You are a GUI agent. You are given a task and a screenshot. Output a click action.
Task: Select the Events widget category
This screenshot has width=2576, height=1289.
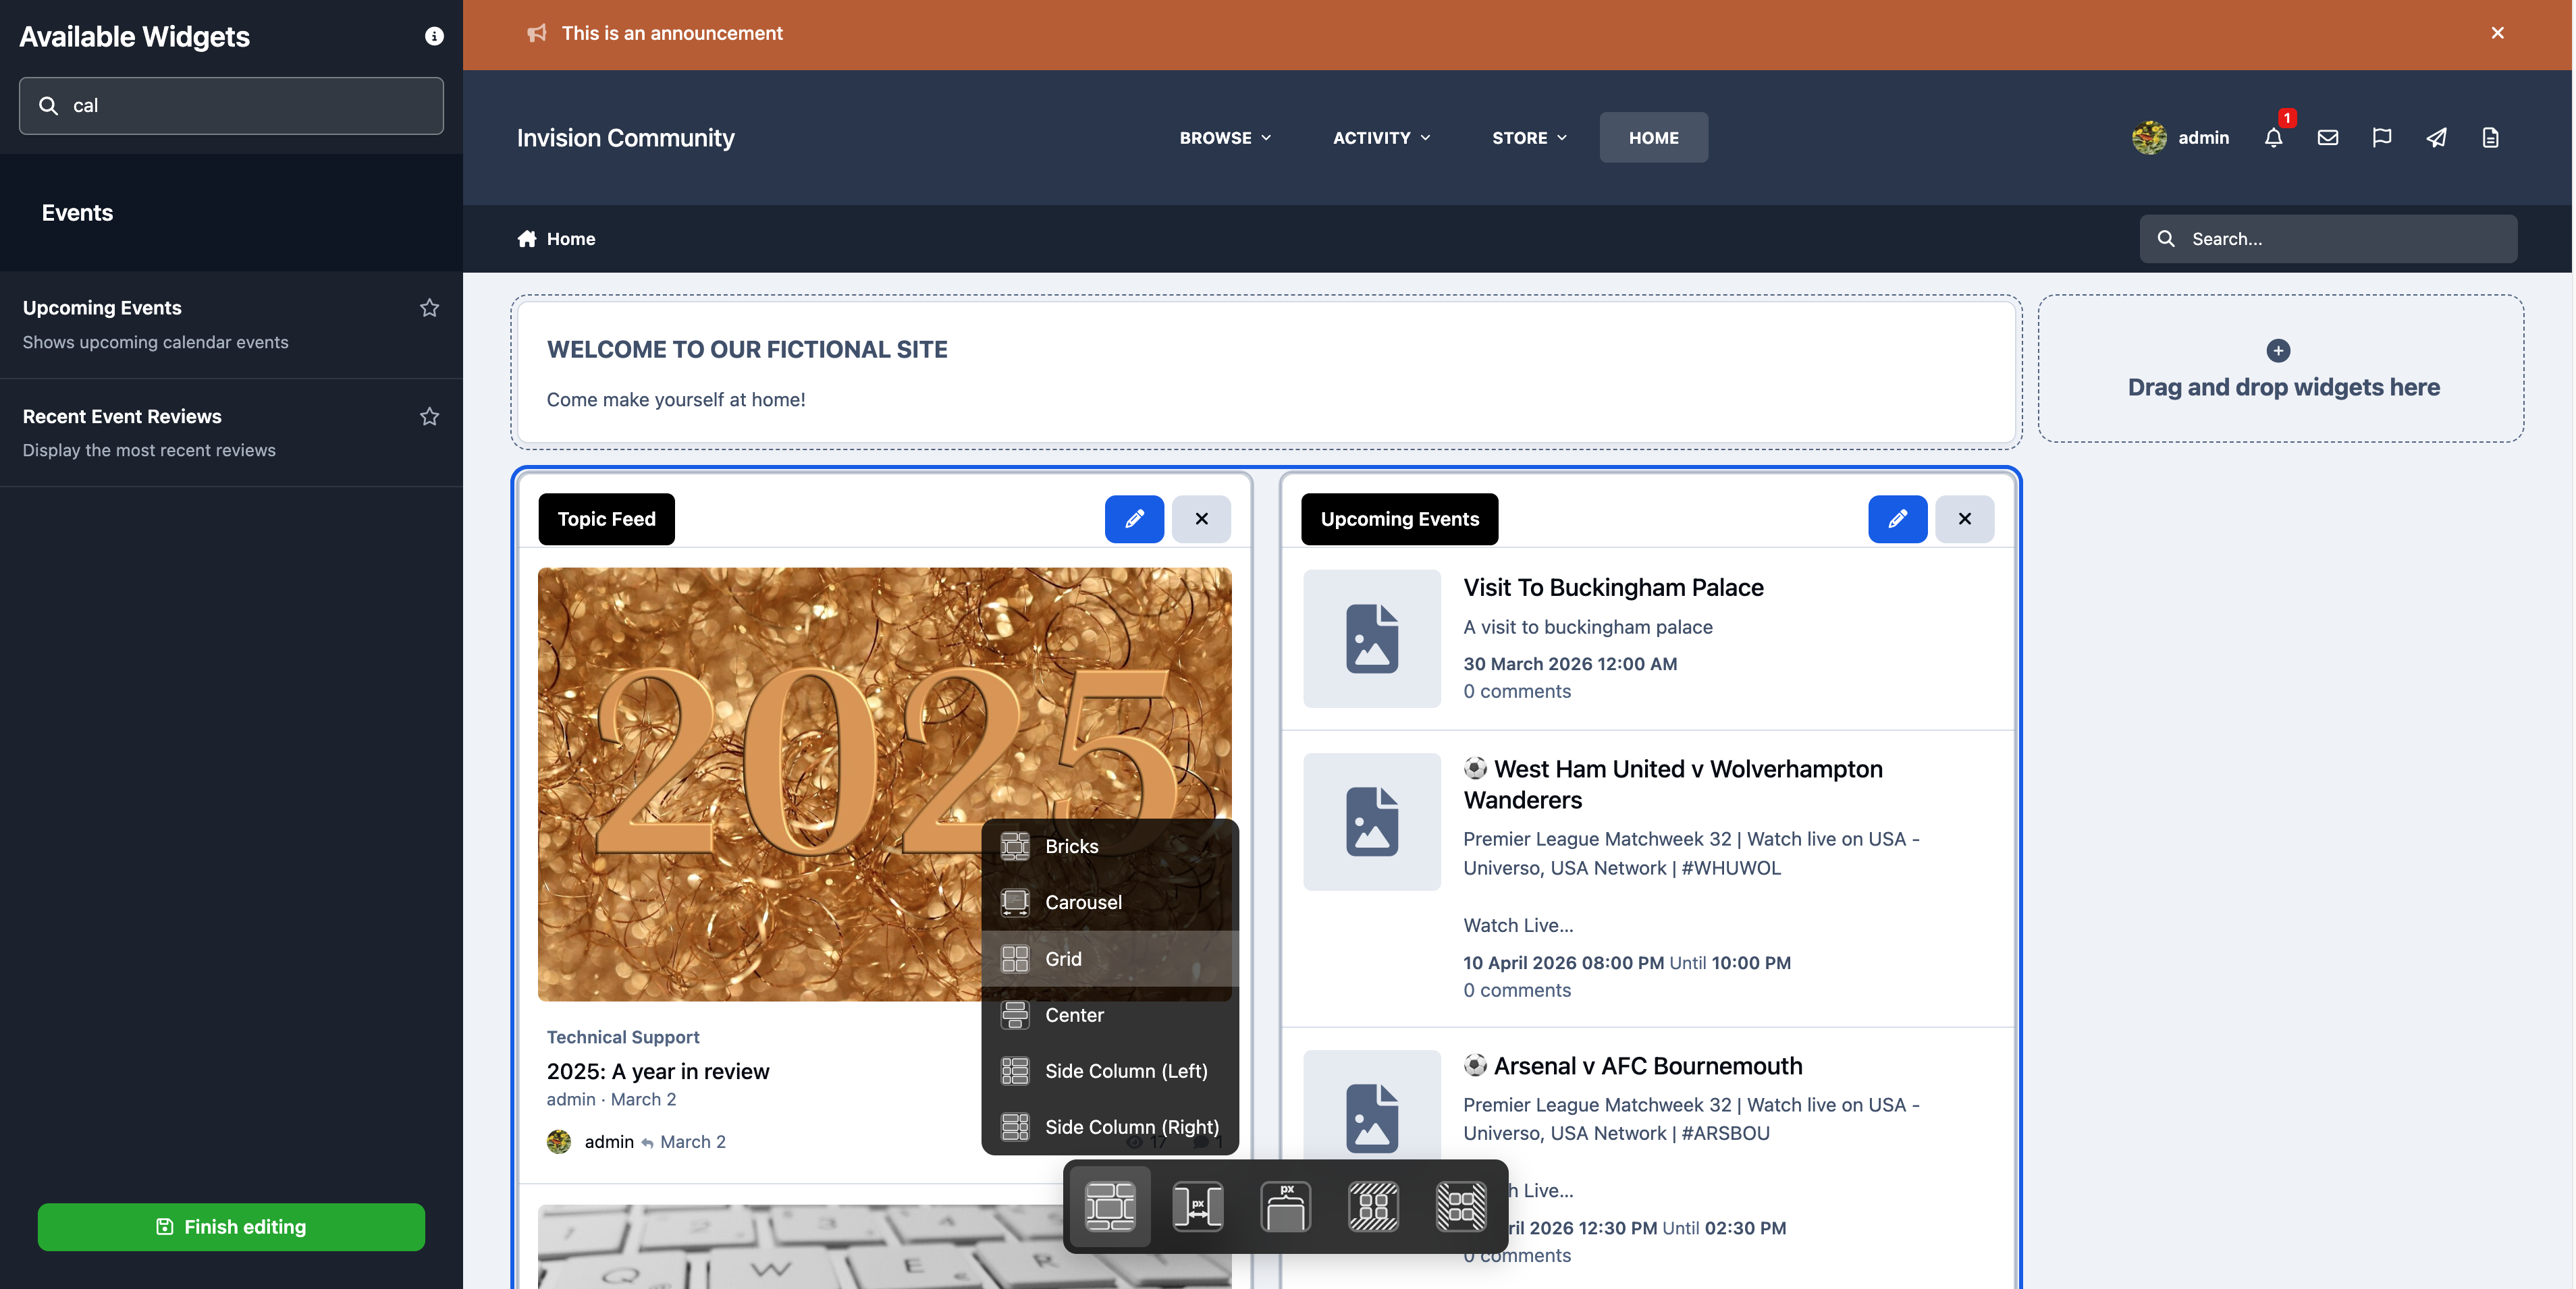231,213
